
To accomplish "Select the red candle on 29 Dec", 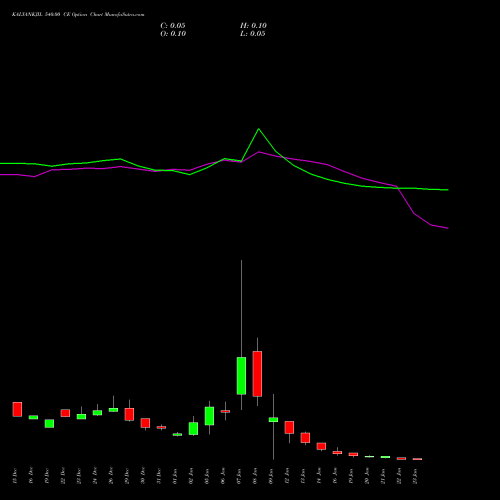I will point(129,414).
